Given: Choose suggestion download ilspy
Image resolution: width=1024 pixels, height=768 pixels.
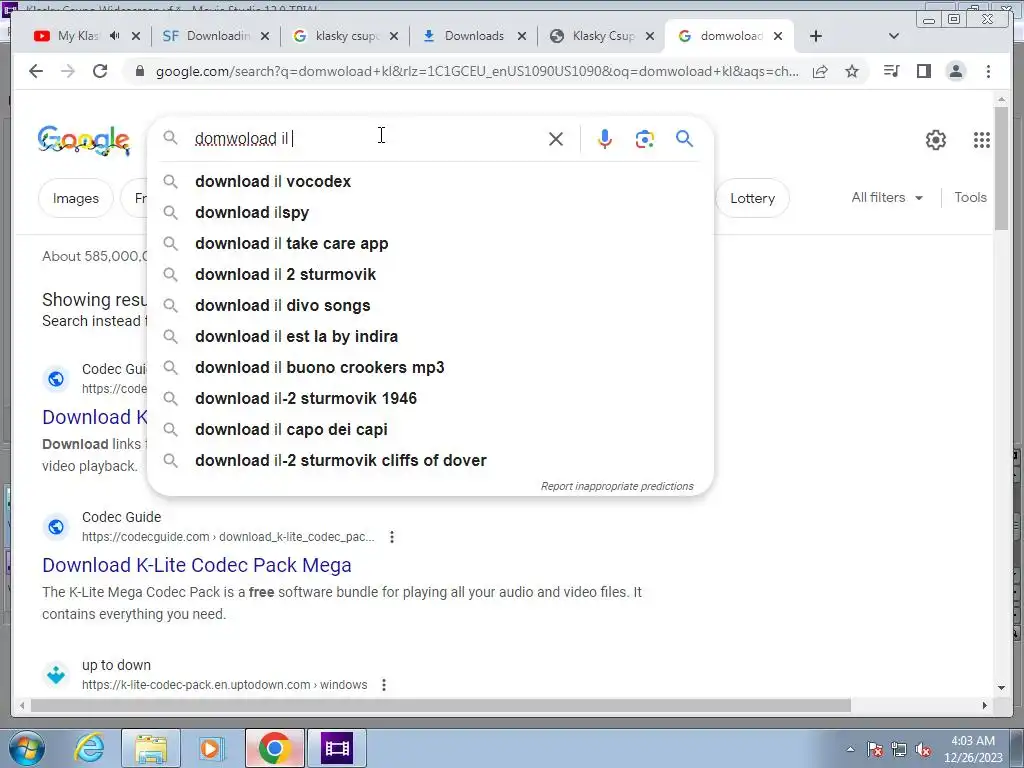Looking at the screenshot, I should click(431, 212).
